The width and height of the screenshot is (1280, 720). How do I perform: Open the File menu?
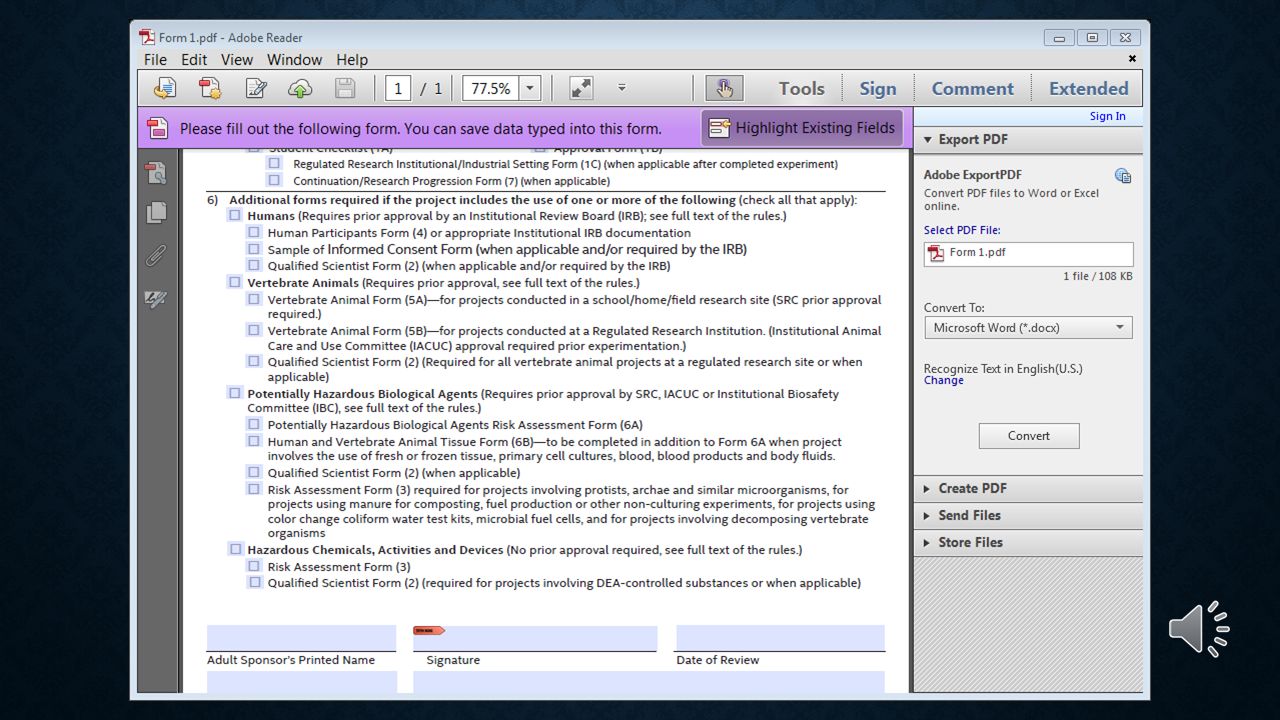click(155, 60)
